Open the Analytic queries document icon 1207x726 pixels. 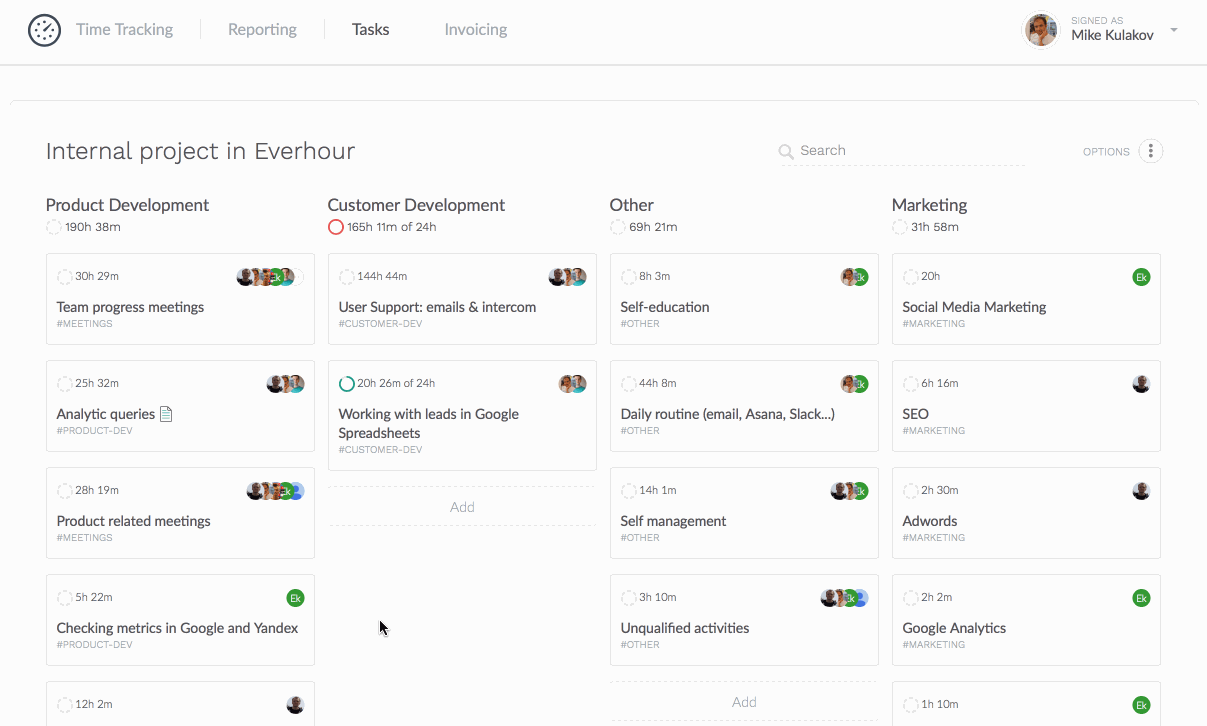pyautogui.click(x=167, y=413)
